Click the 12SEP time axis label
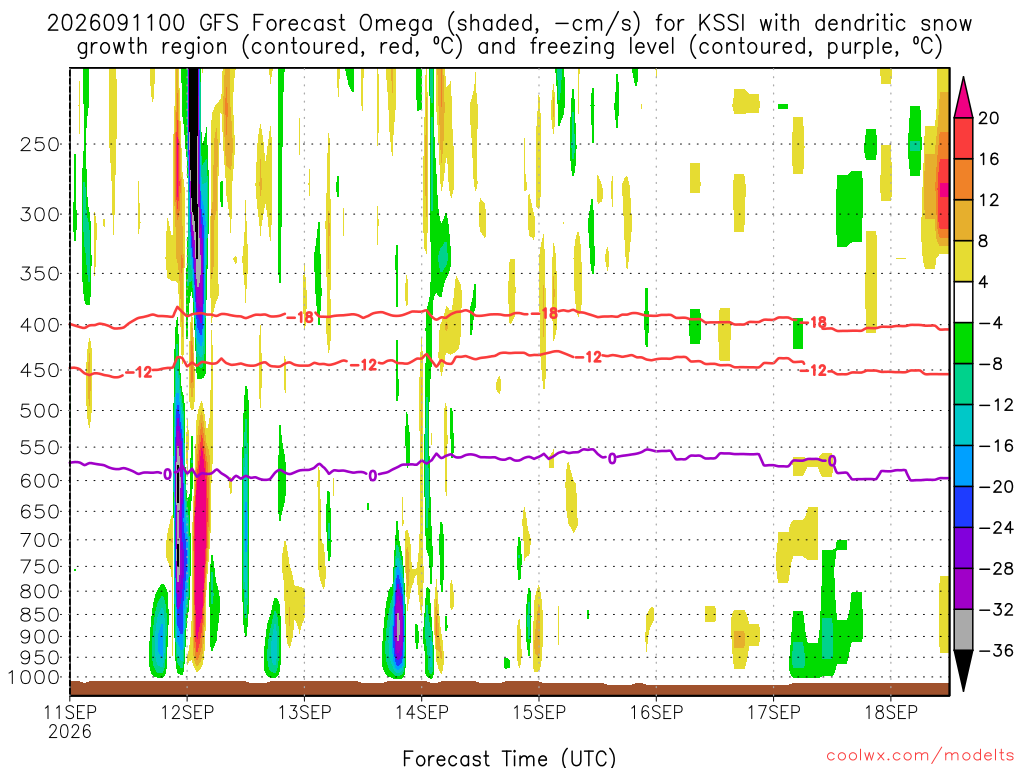This screenshot has height=768, width=1024. click(x=187, y=712)
